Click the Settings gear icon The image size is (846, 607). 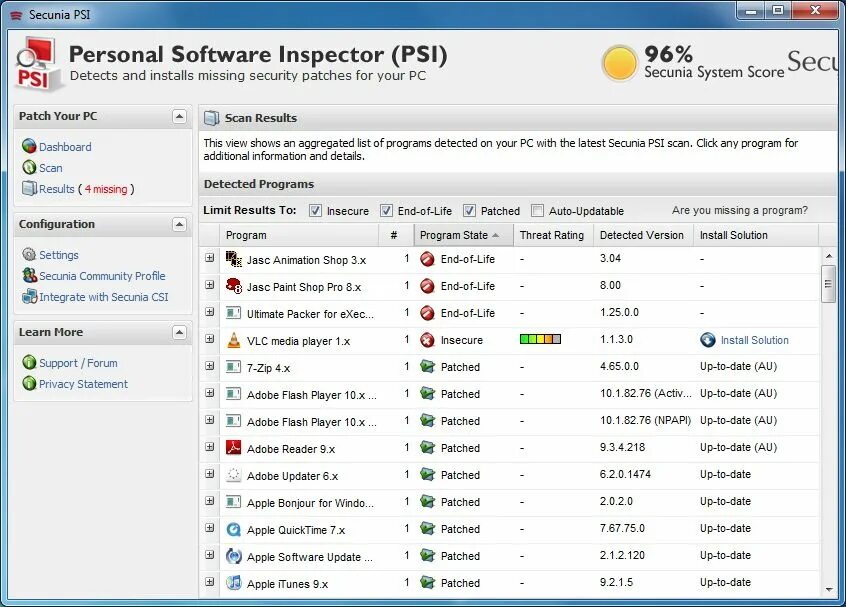point(29,254)
